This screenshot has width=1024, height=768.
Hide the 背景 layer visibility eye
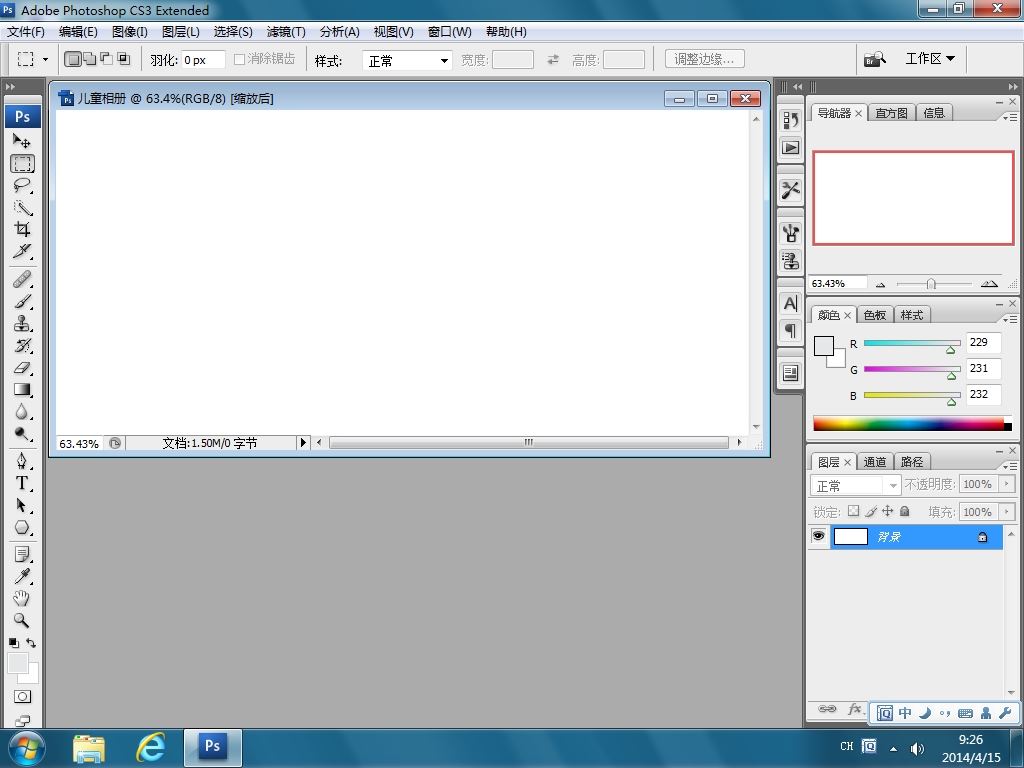(818, 536)
